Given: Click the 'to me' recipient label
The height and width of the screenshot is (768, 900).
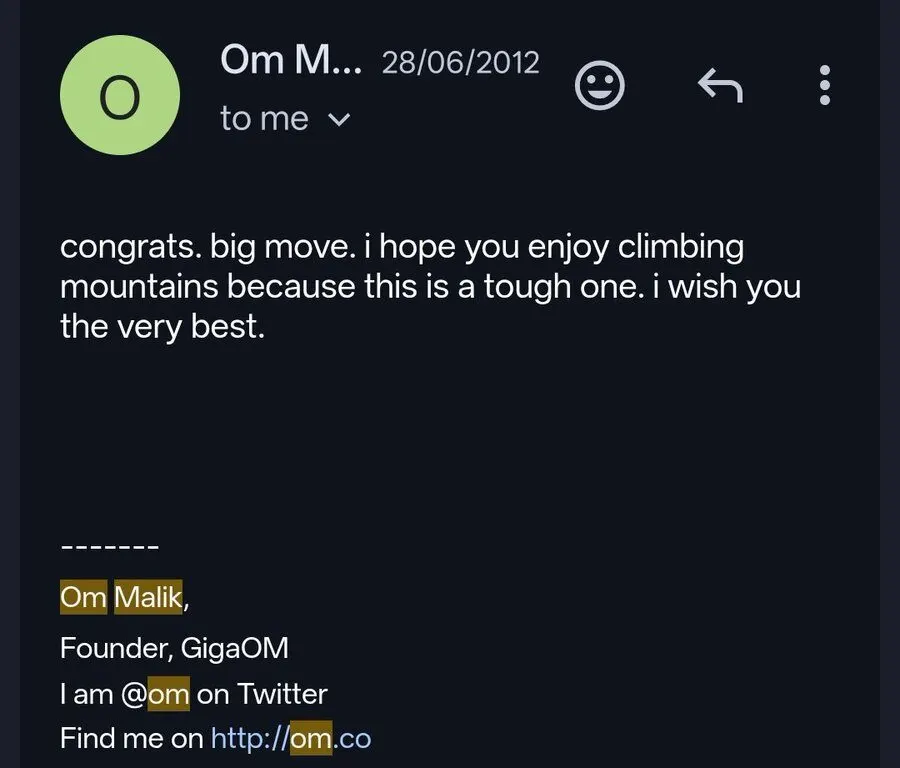Looking at the screenshot, I should [x=265, y=119].
